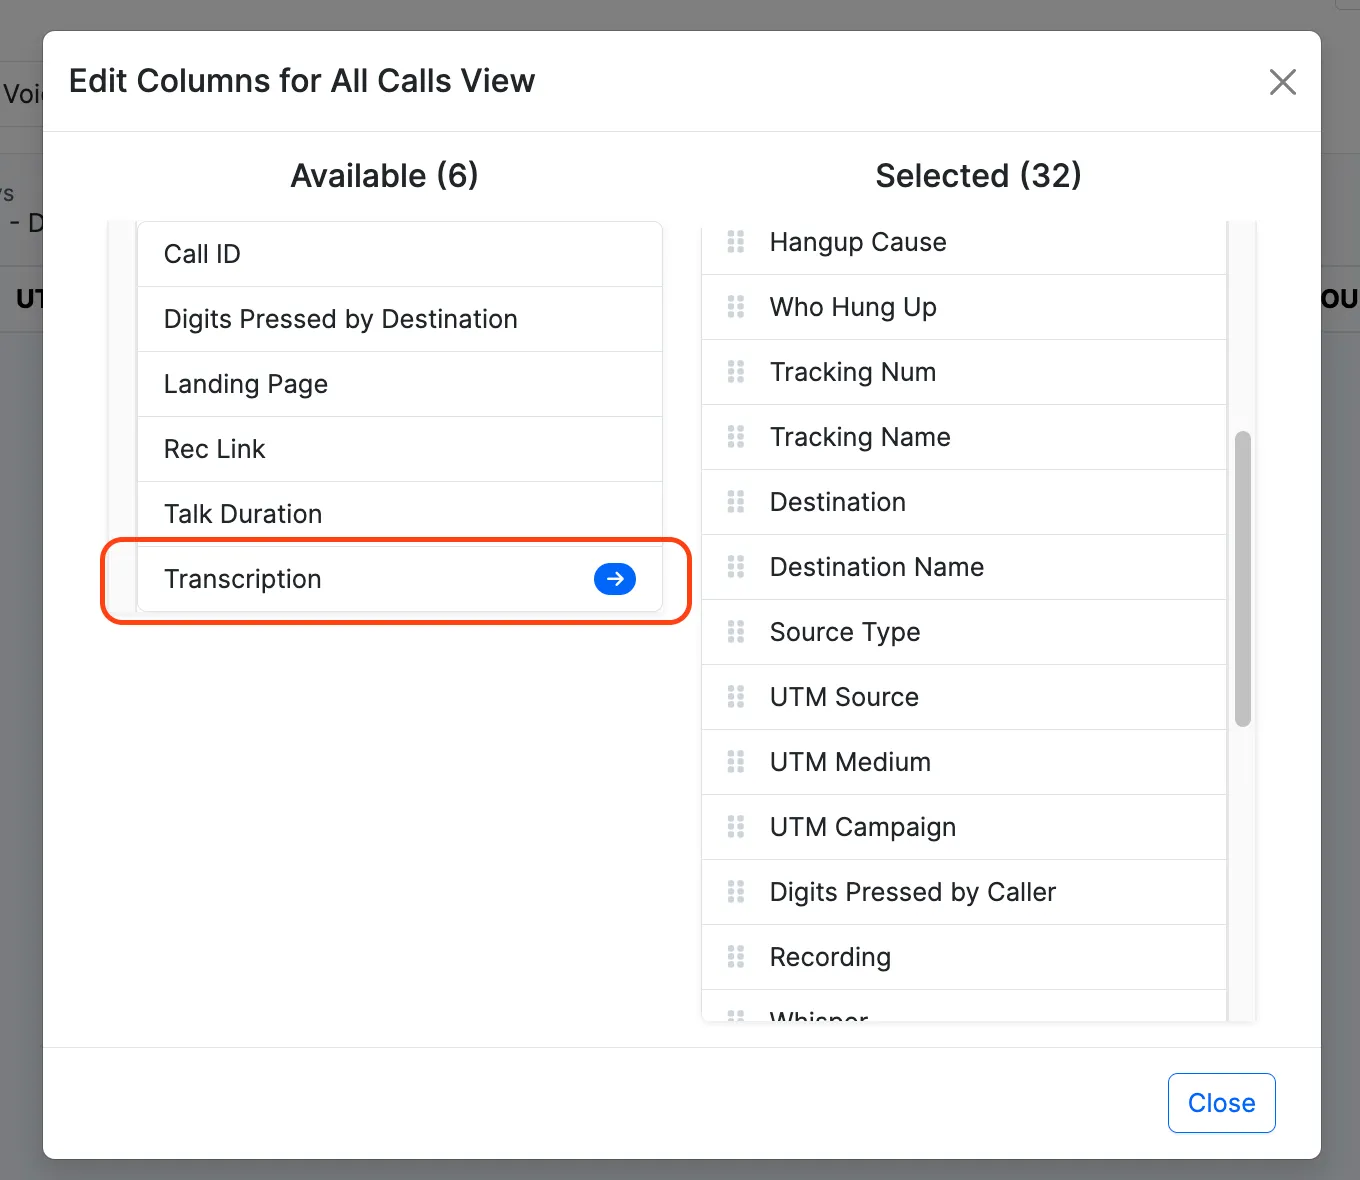Select Talk Duration in the Available list
1360x1180 pixels.
(400, 514)
